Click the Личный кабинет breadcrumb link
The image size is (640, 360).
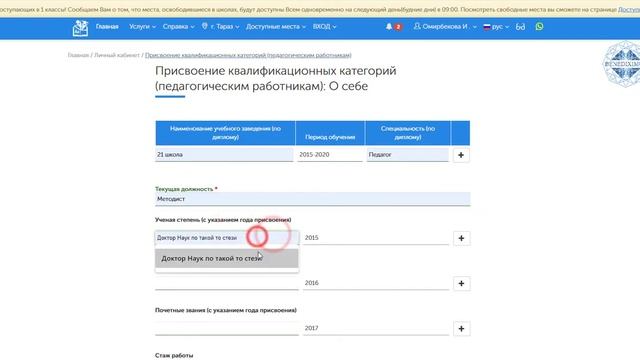117,55
